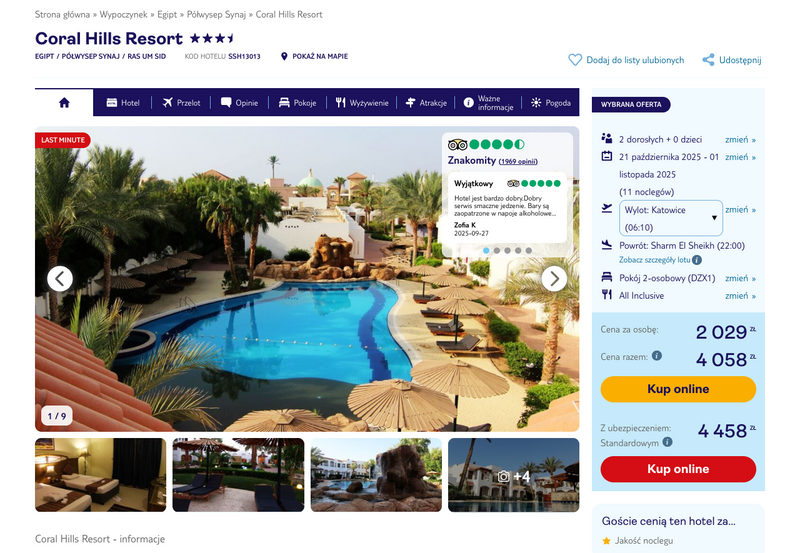
Task: Add hotel to favorites via heart icon
Action: coord(575,60)
